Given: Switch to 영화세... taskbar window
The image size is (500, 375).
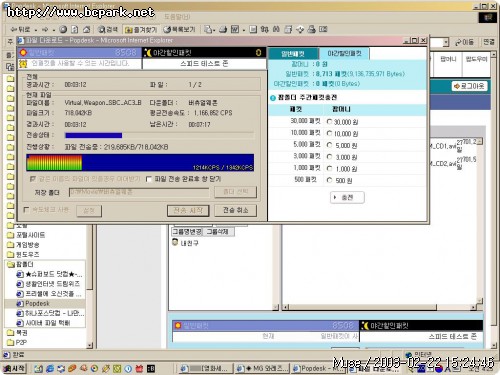Looking at the screenshot, I should click(x=206, y=368).
